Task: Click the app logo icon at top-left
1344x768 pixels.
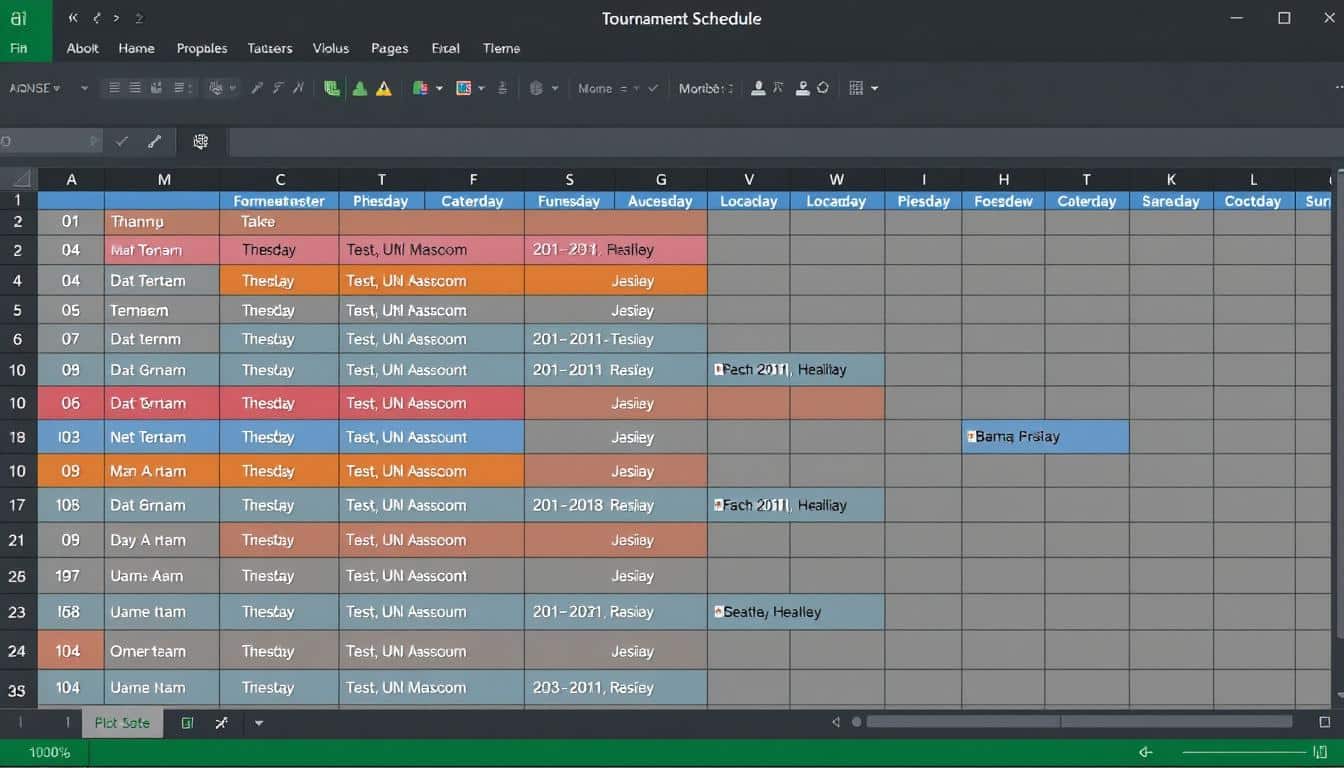Action: coord(18,16)
